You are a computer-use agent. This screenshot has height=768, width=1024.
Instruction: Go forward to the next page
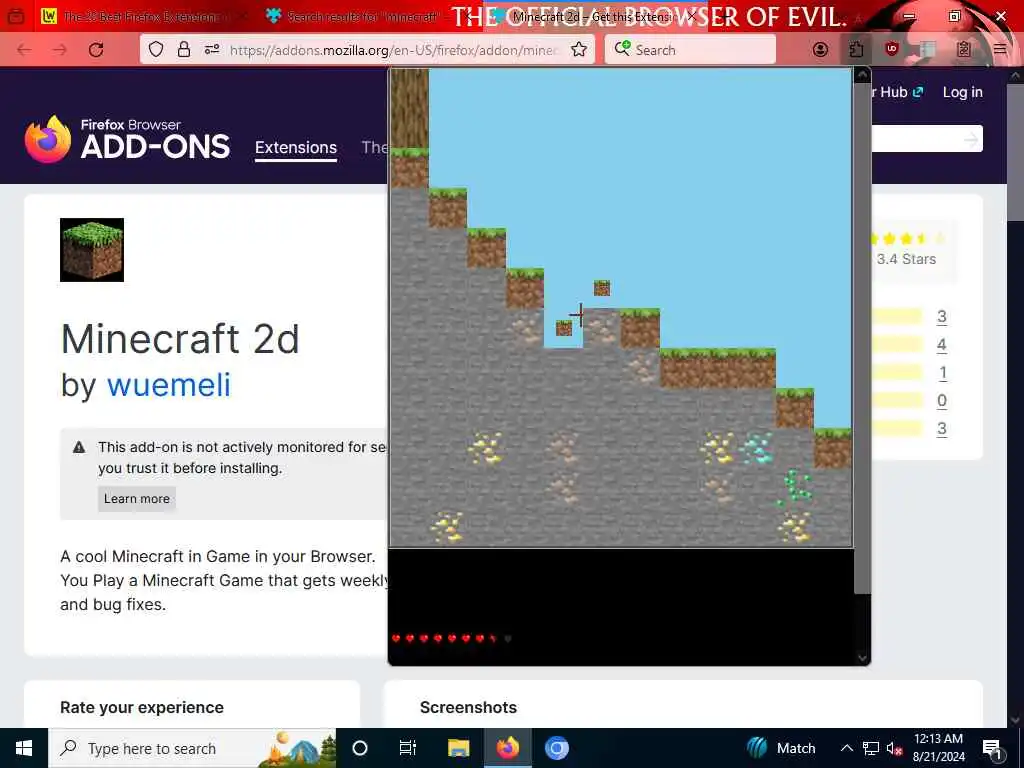[60, 50]
